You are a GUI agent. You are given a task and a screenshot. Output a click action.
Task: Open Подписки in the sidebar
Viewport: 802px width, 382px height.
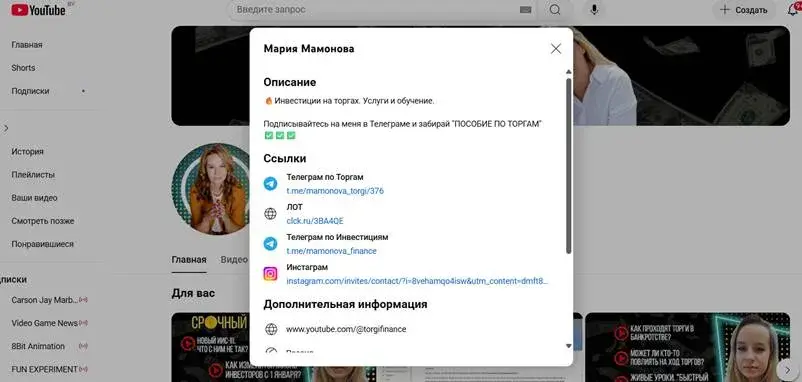(x=31, y=91)
